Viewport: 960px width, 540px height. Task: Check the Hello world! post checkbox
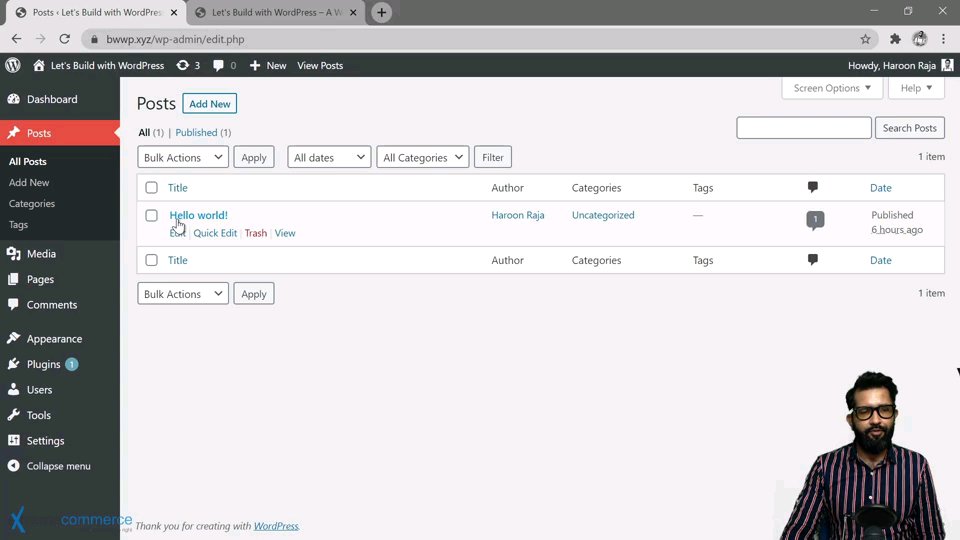pos(151,216)
